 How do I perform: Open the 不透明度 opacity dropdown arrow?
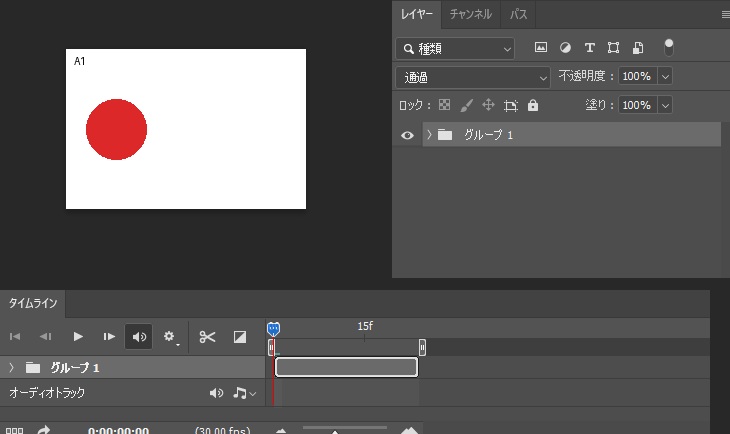click(x=665, y=76)
